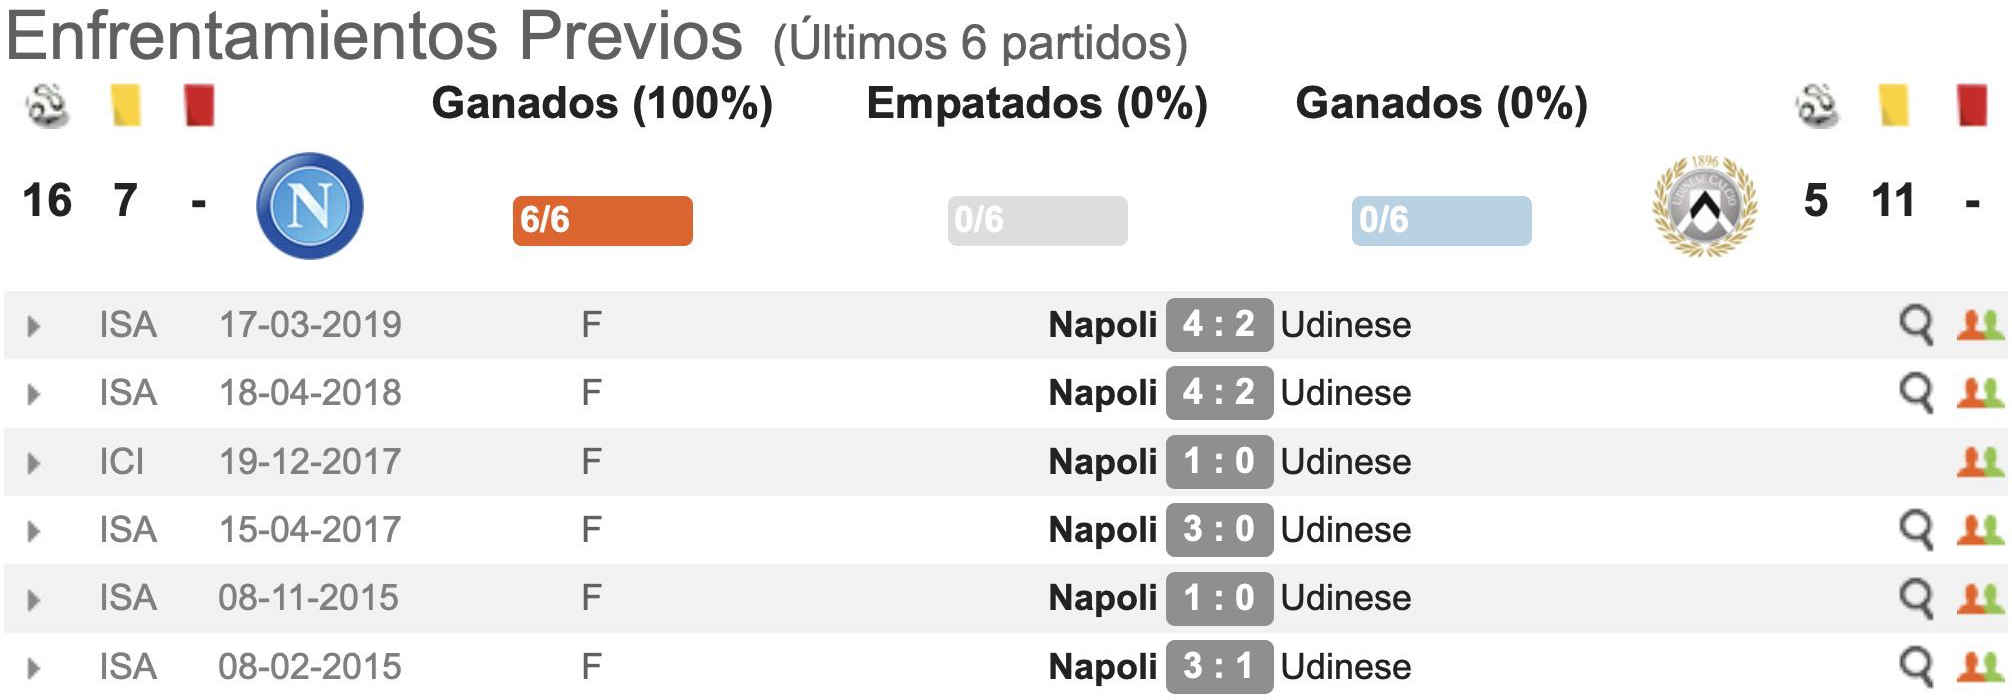
Task: Click the orange 6/6 wins bar
Action: pos(603,221)
